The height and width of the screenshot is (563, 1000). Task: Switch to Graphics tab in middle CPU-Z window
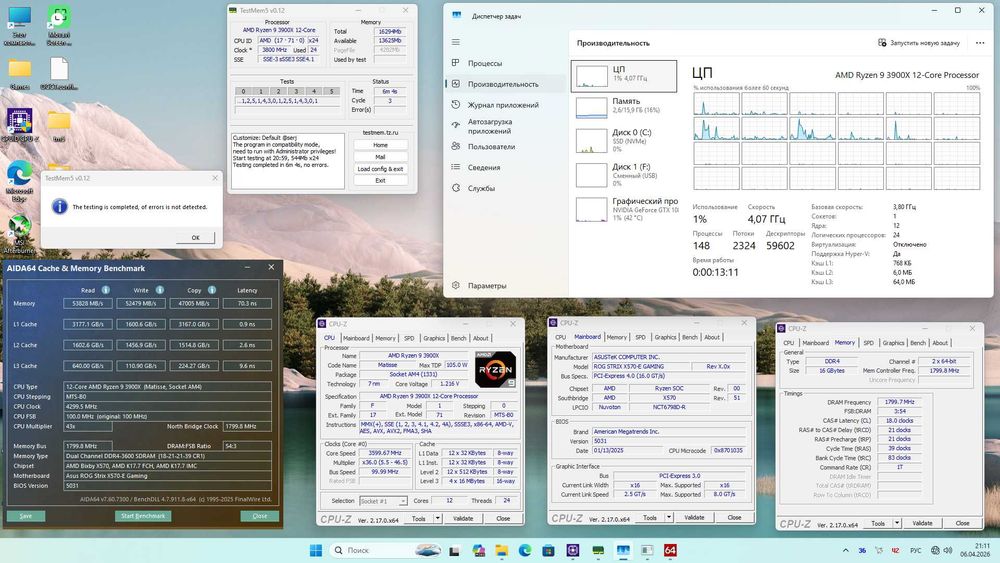(x=665, y=337)
